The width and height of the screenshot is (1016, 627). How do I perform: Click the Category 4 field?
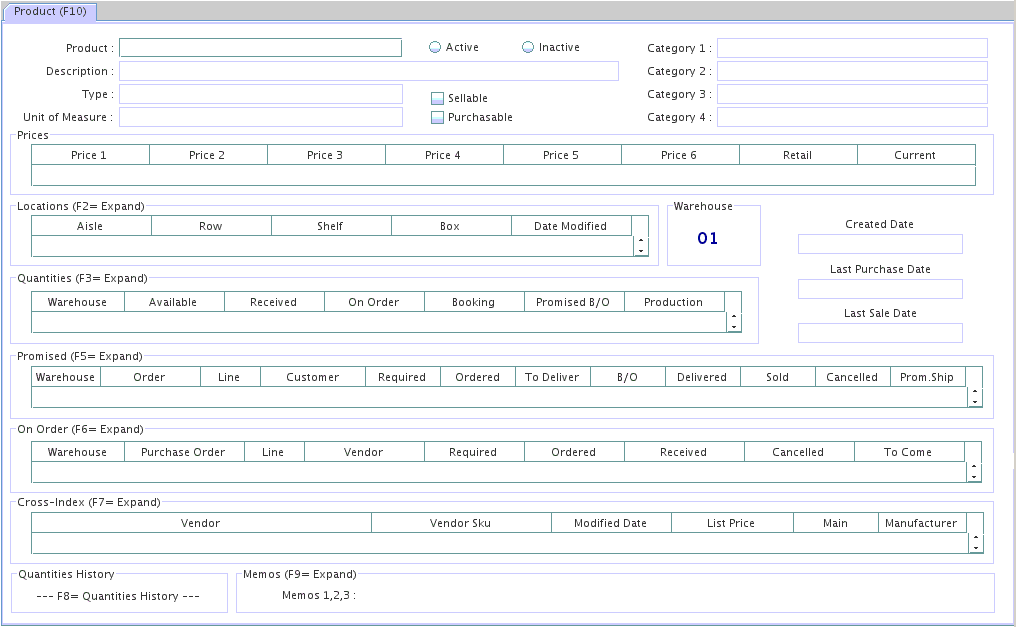(851, 117)
